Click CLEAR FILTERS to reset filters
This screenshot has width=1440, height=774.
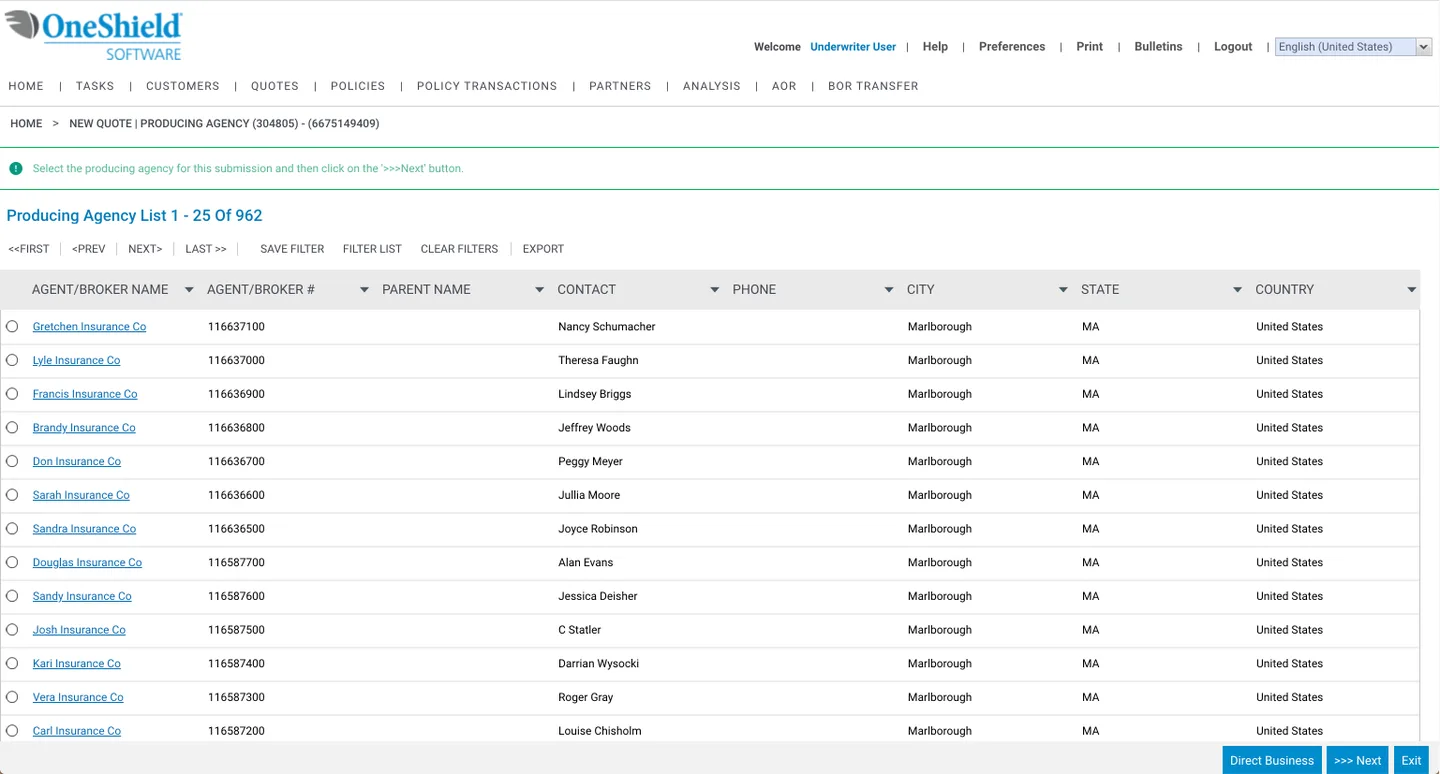pyautogui.click(x=458, y=248)
